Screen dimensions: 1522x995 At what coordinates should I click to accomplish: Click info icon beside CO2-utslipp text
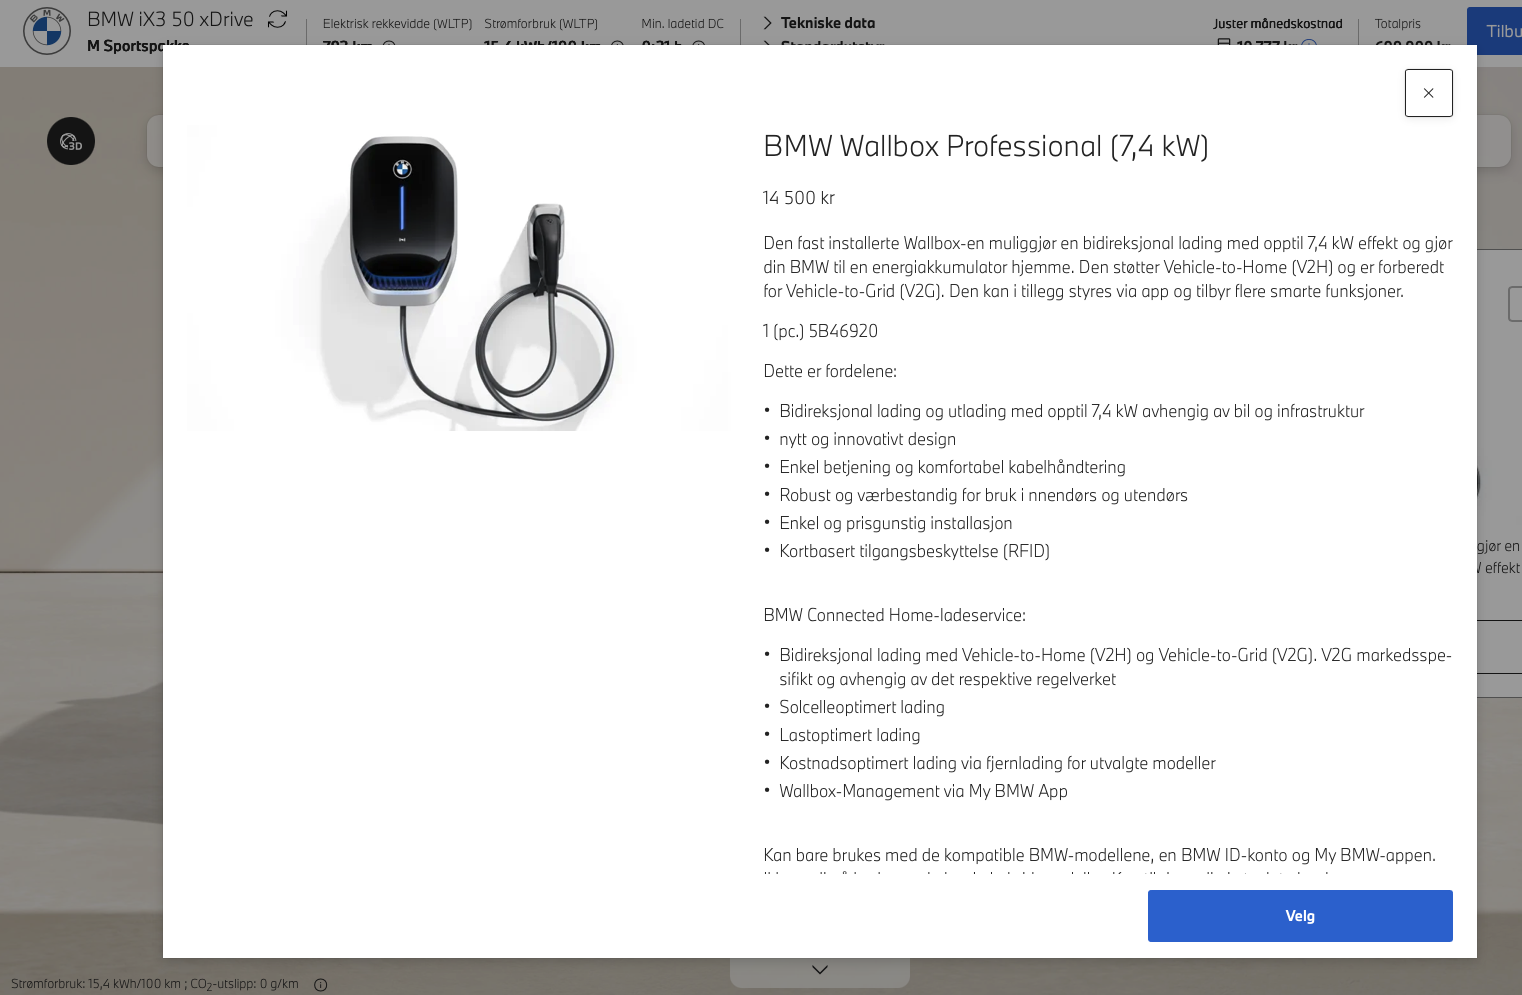coord(321,984)
